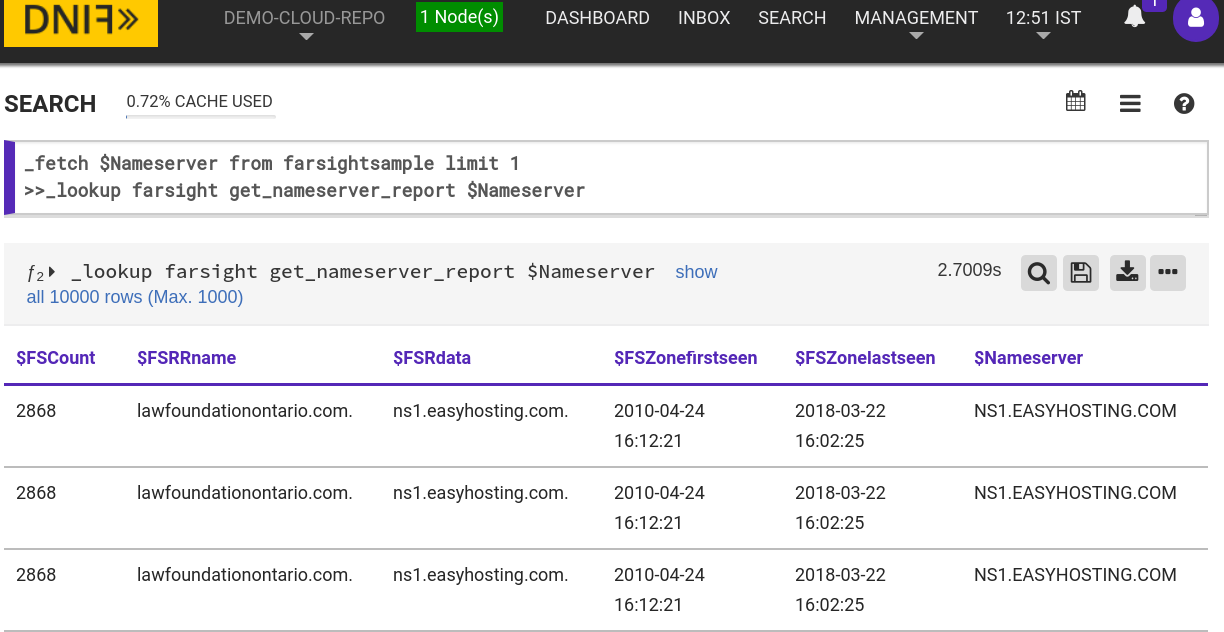This screenshot has width=1224, height=632.
Task: Download the query results
Action: tap(1127, 272)
